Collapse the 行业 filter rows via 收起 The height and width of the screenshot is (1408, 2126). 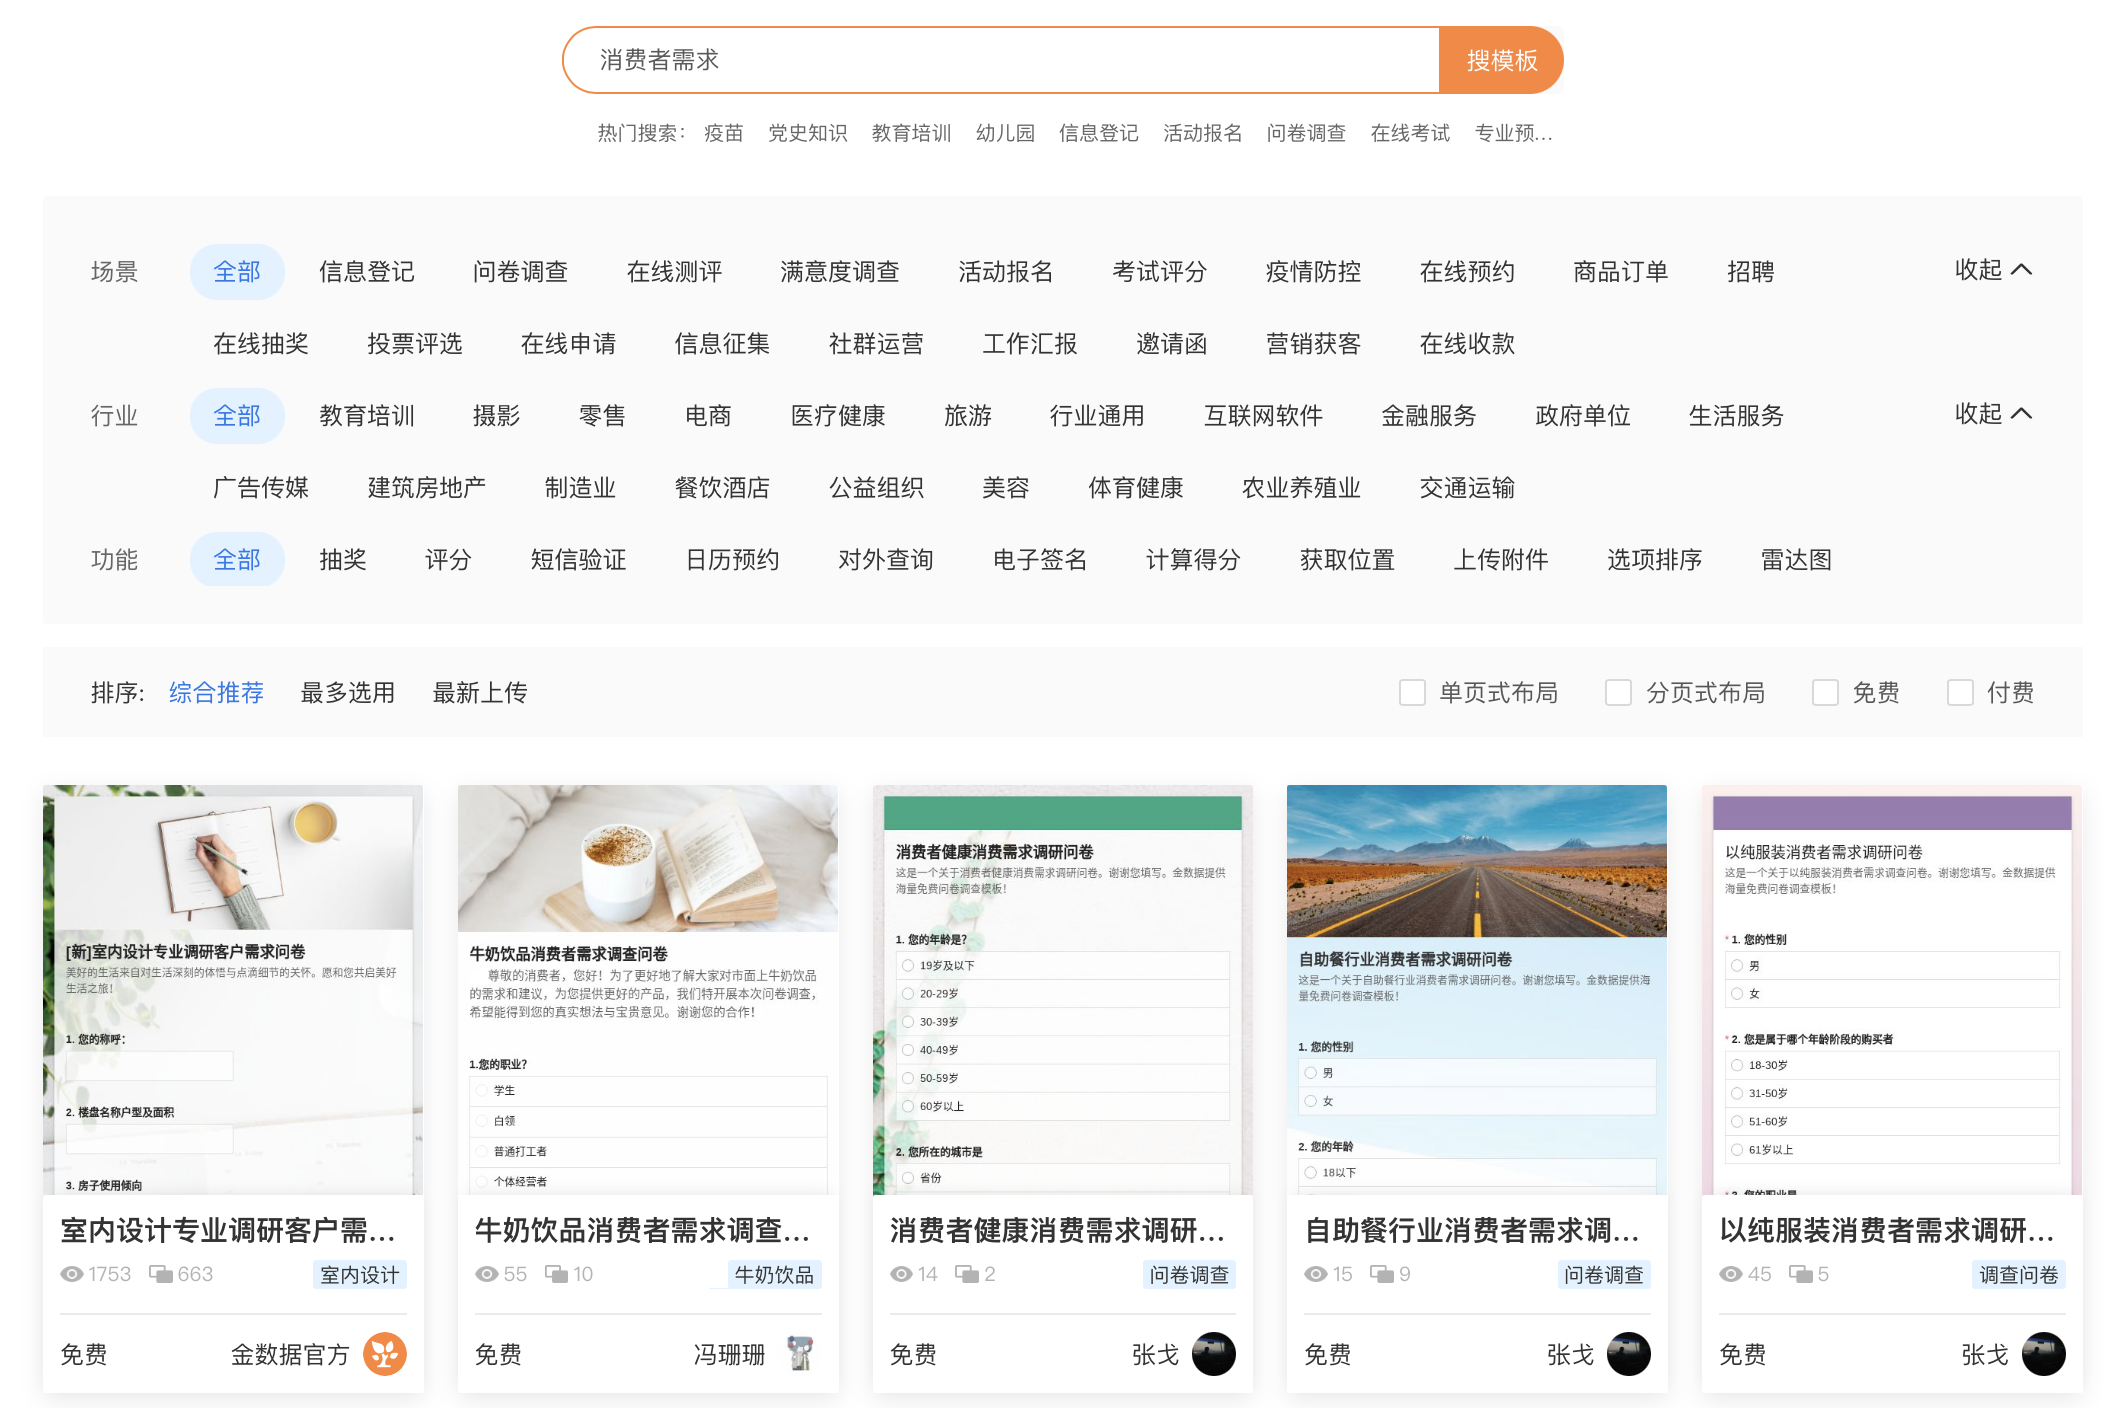(x=1993, y=414)
